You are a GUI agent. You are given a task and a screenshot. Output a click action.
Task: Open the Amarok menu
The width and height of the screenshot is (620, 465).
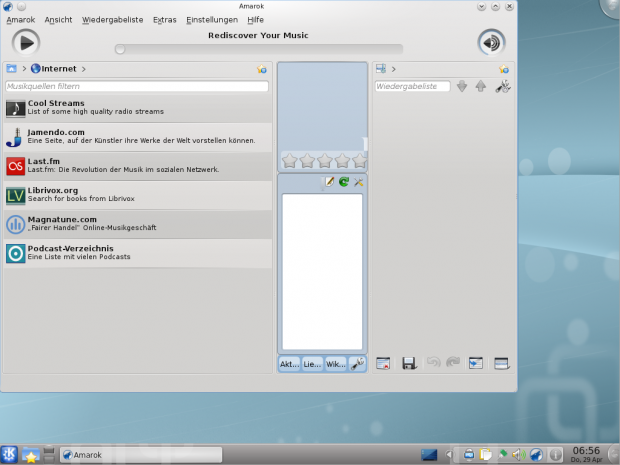coord(21,20)
